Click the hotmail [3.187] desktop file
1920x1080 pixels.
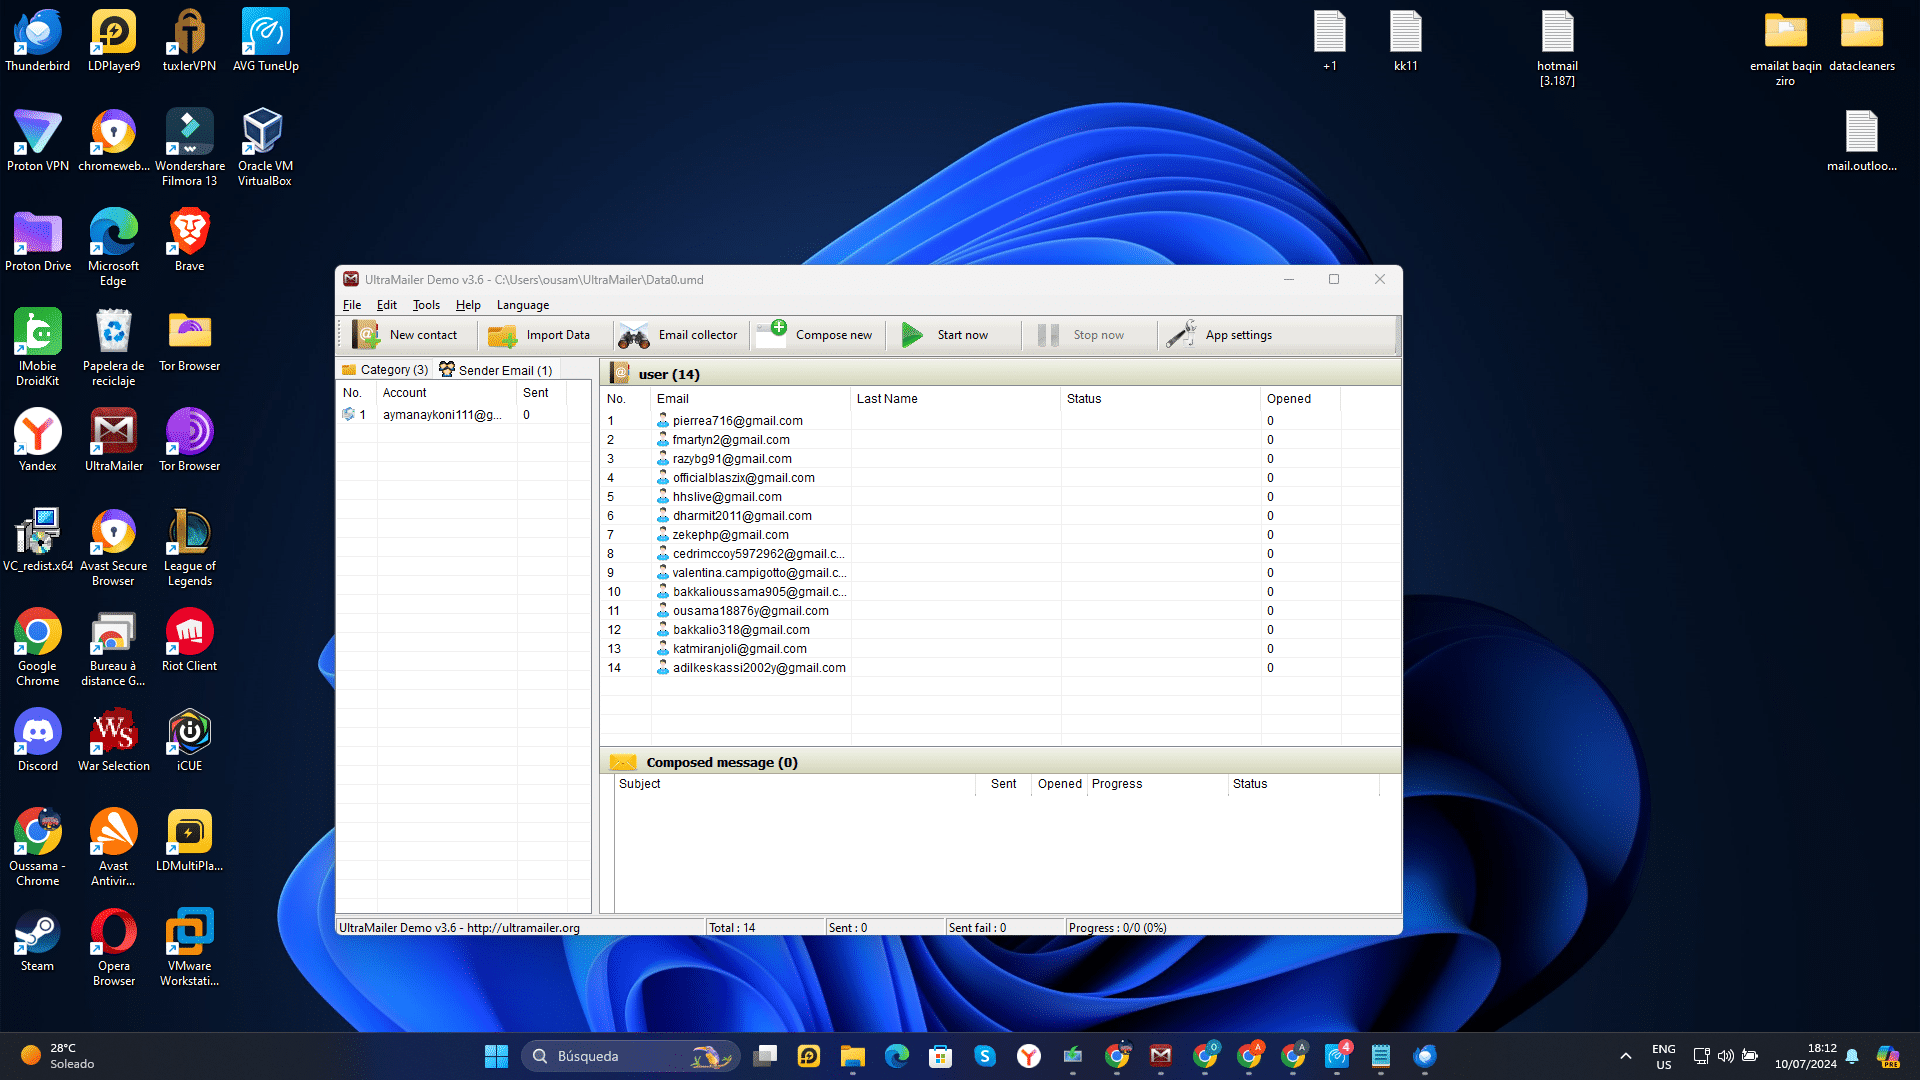[1558, 48]
